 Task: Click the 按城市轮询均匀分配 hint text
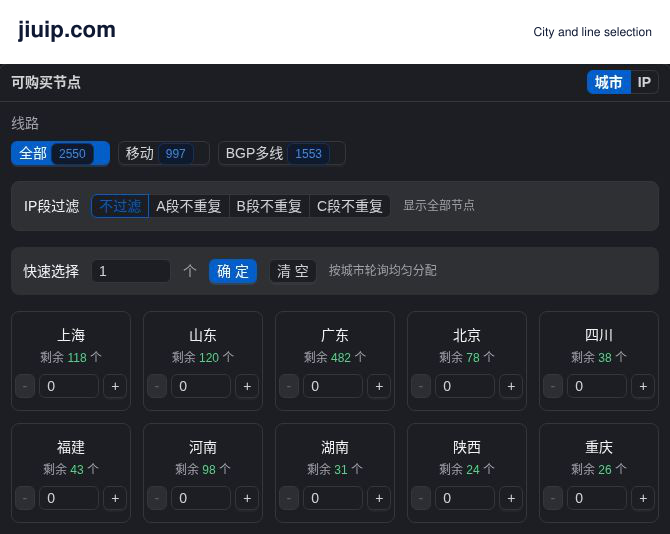(x=383, y=270)
